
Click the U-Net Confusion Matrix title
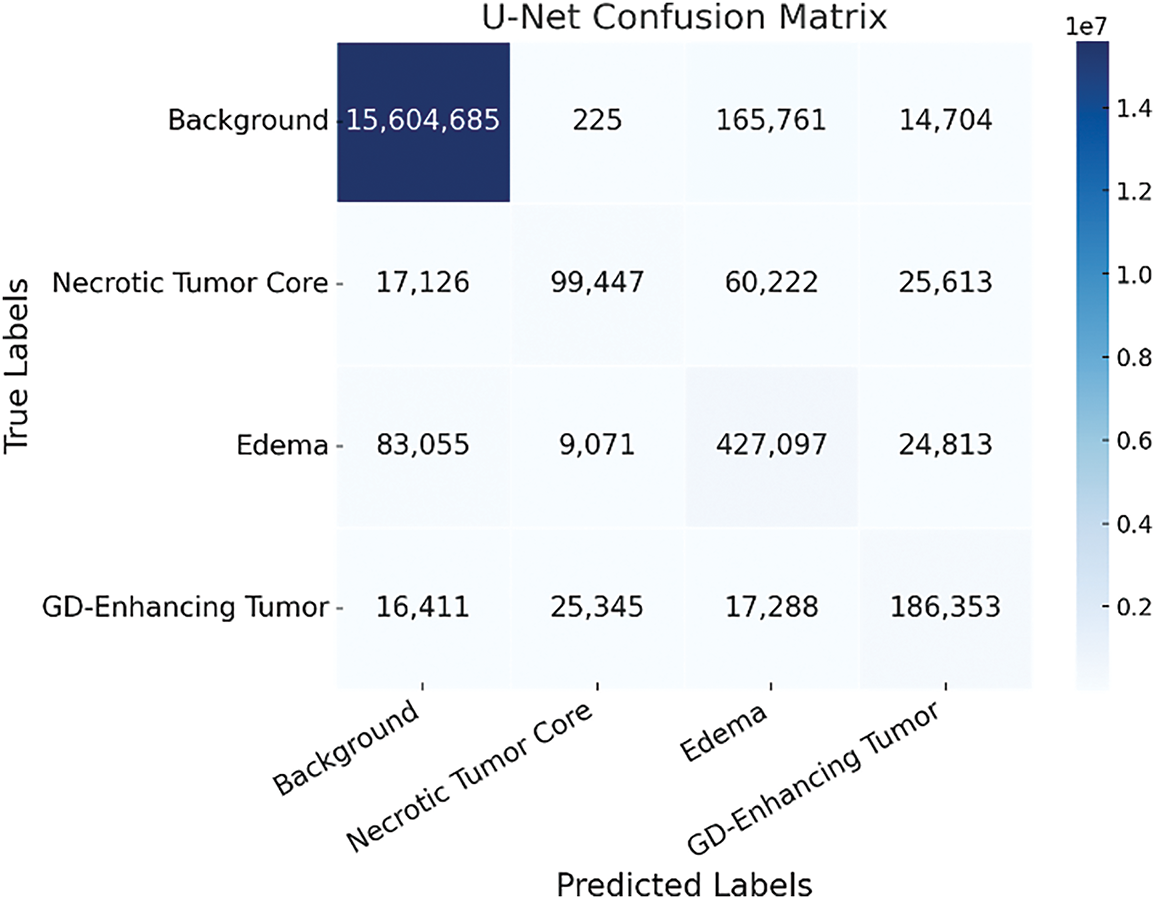click(684, 19)
